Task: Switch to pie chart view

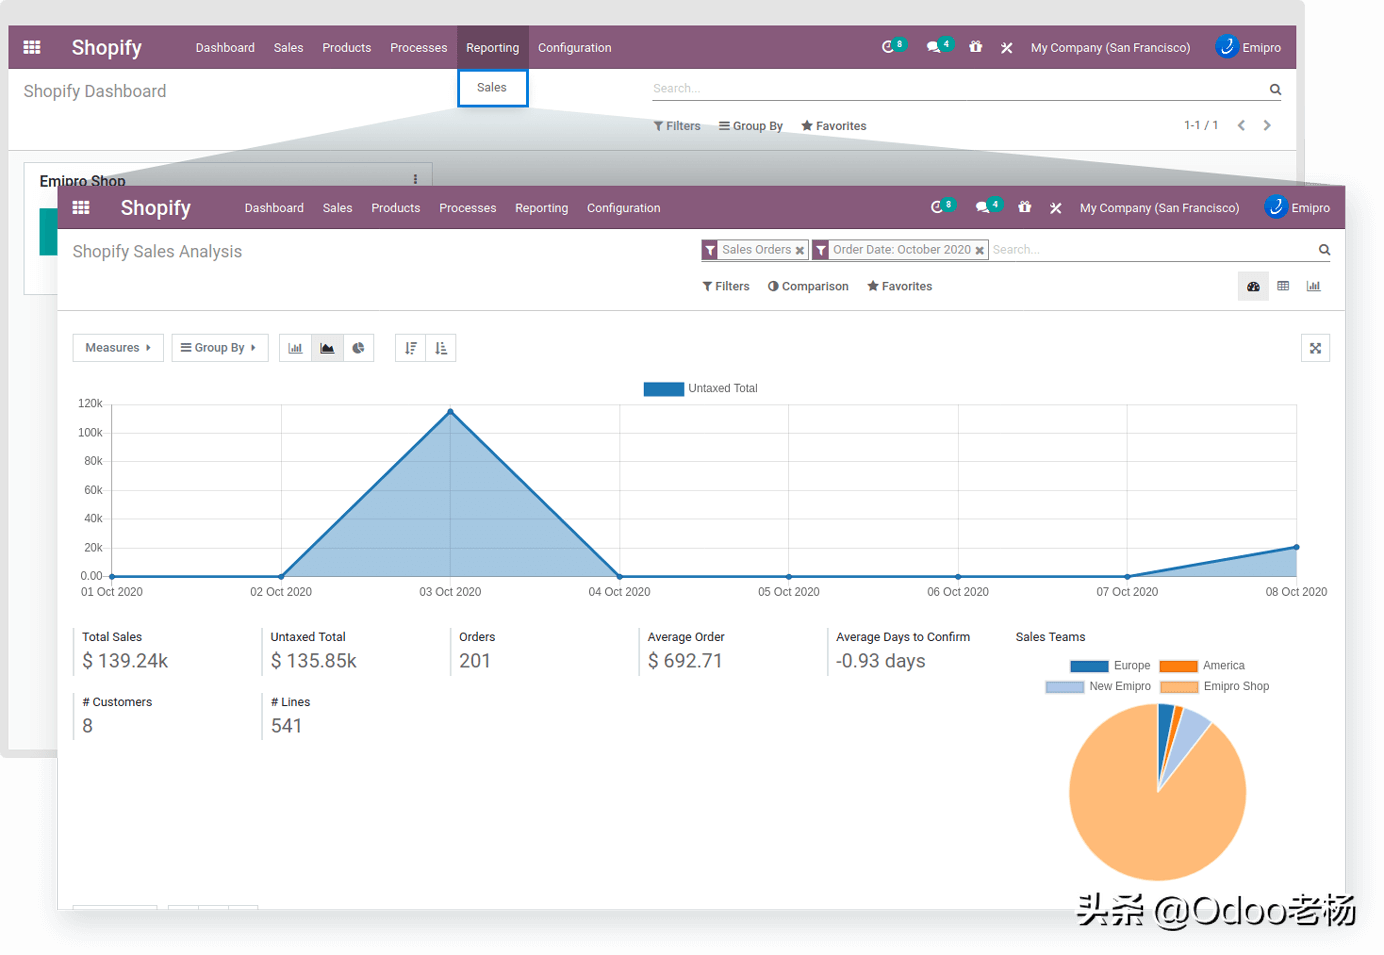Action: pos(358,347)
